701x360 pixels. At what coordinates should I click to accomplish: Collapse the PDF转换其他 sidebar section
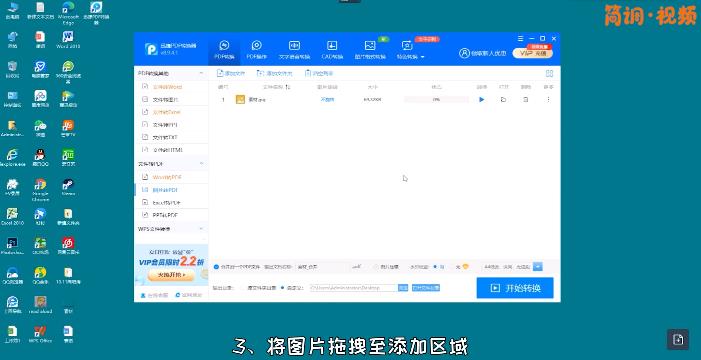click(201, 73)
